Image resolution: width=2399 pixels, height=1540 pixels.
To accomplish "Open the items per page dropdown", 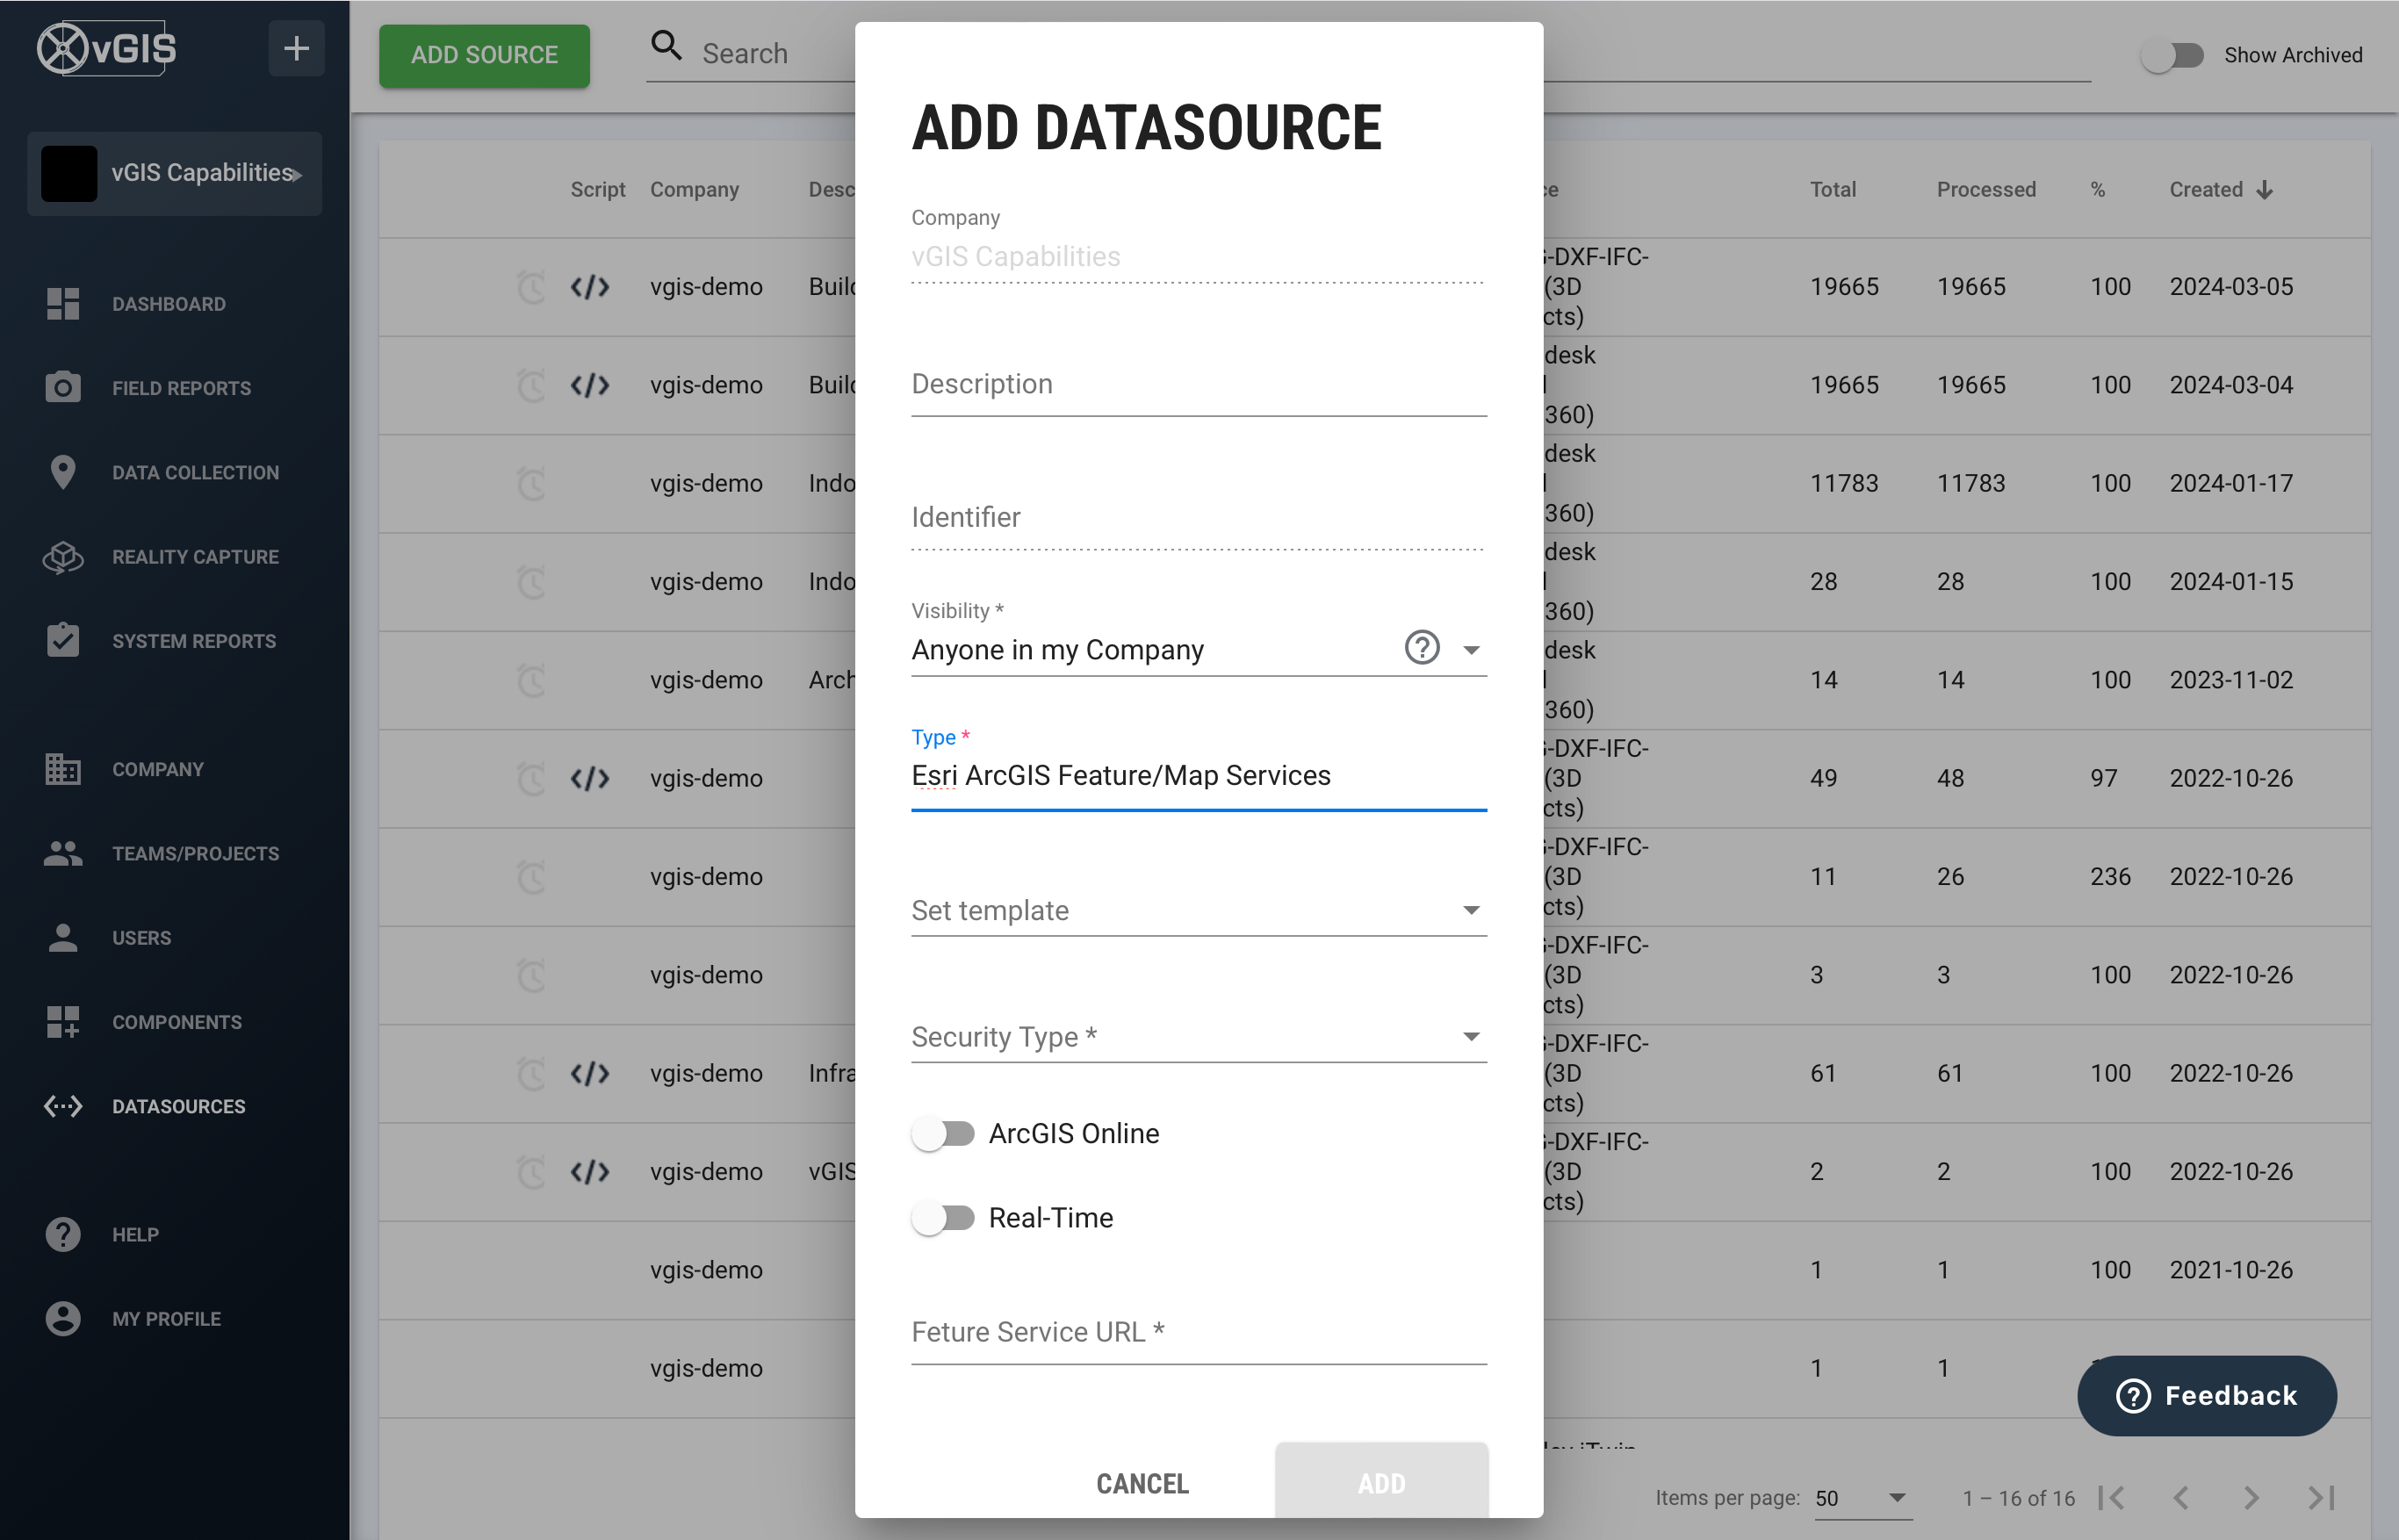I will tap(1862, 1498).
